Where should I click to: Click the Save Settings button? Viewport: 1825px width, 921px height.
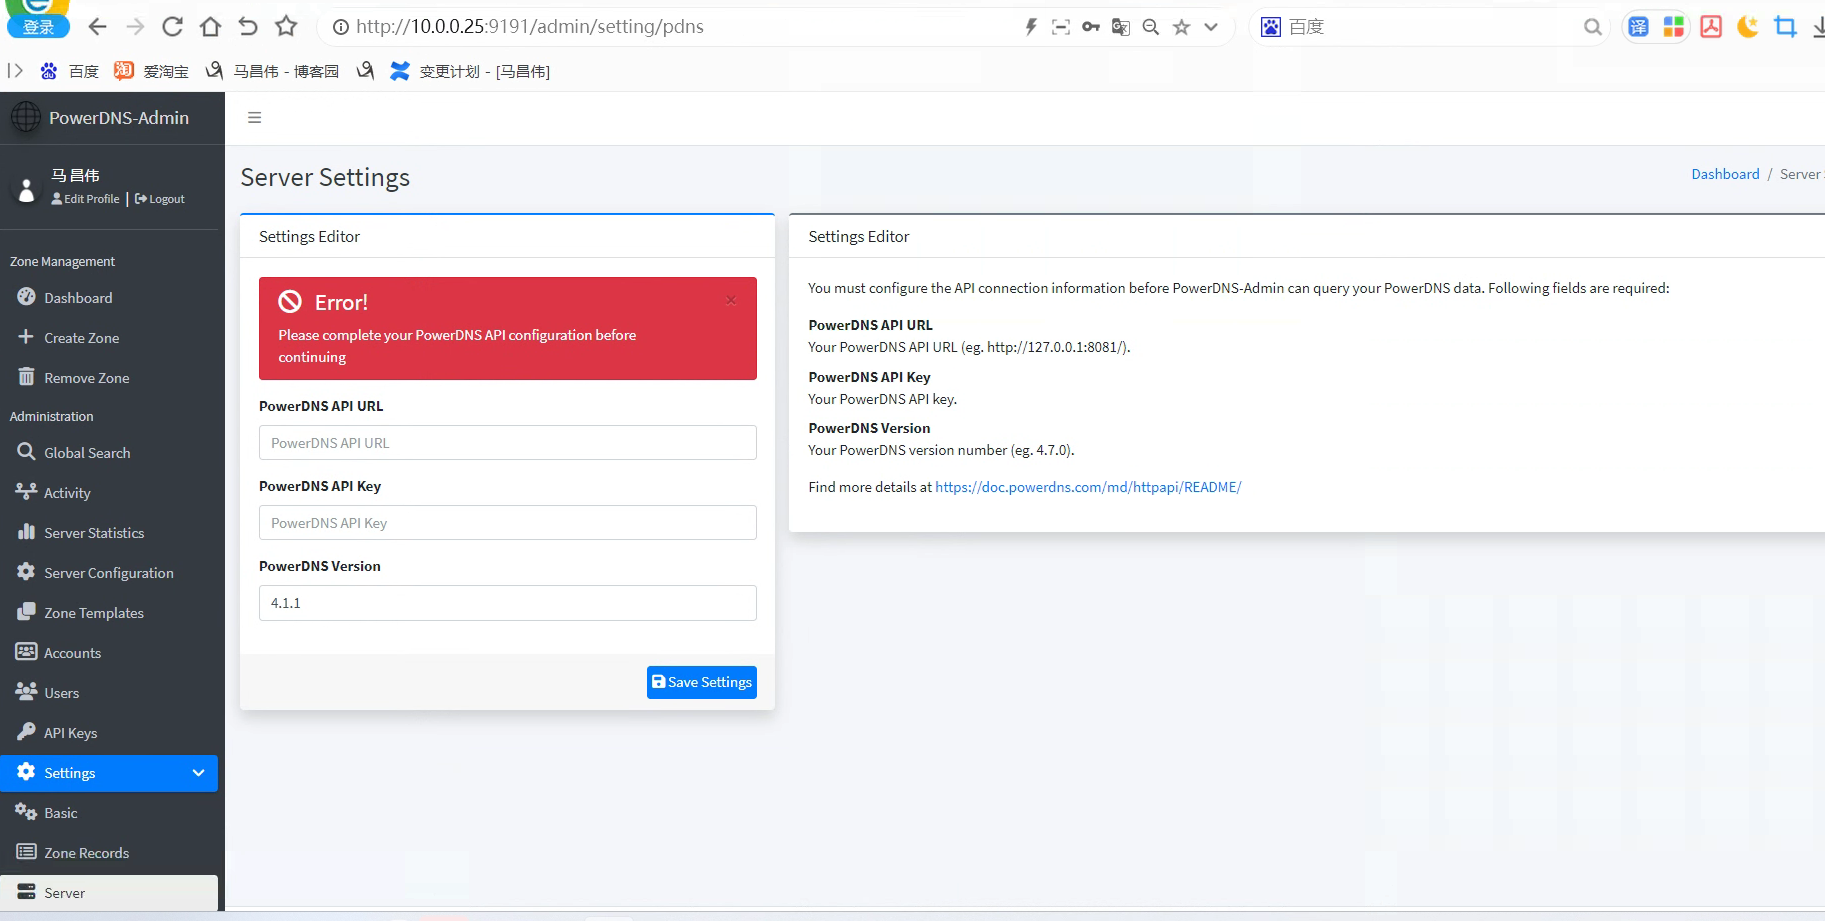[702, 682]
